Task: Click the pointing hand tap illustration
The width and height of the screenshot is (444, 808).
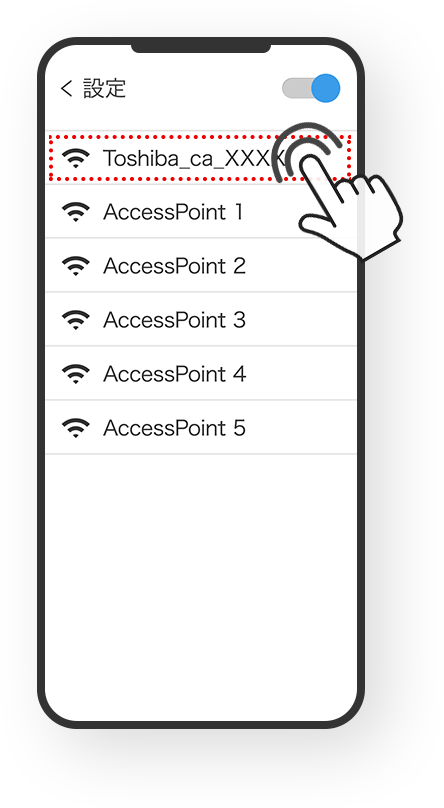Action: point(337,191)
